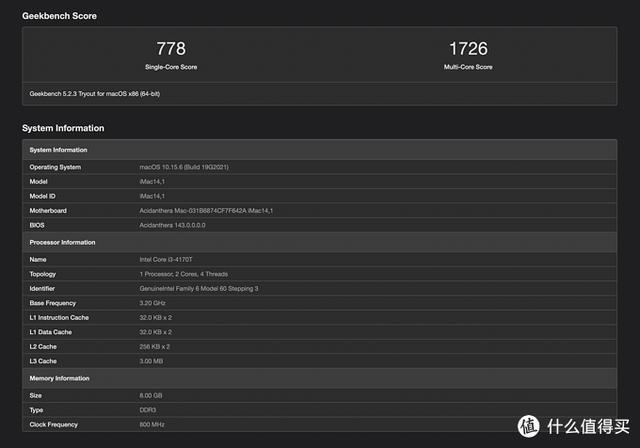Click the Identifier label
The image size is (640, 448).
coord(42,288)
